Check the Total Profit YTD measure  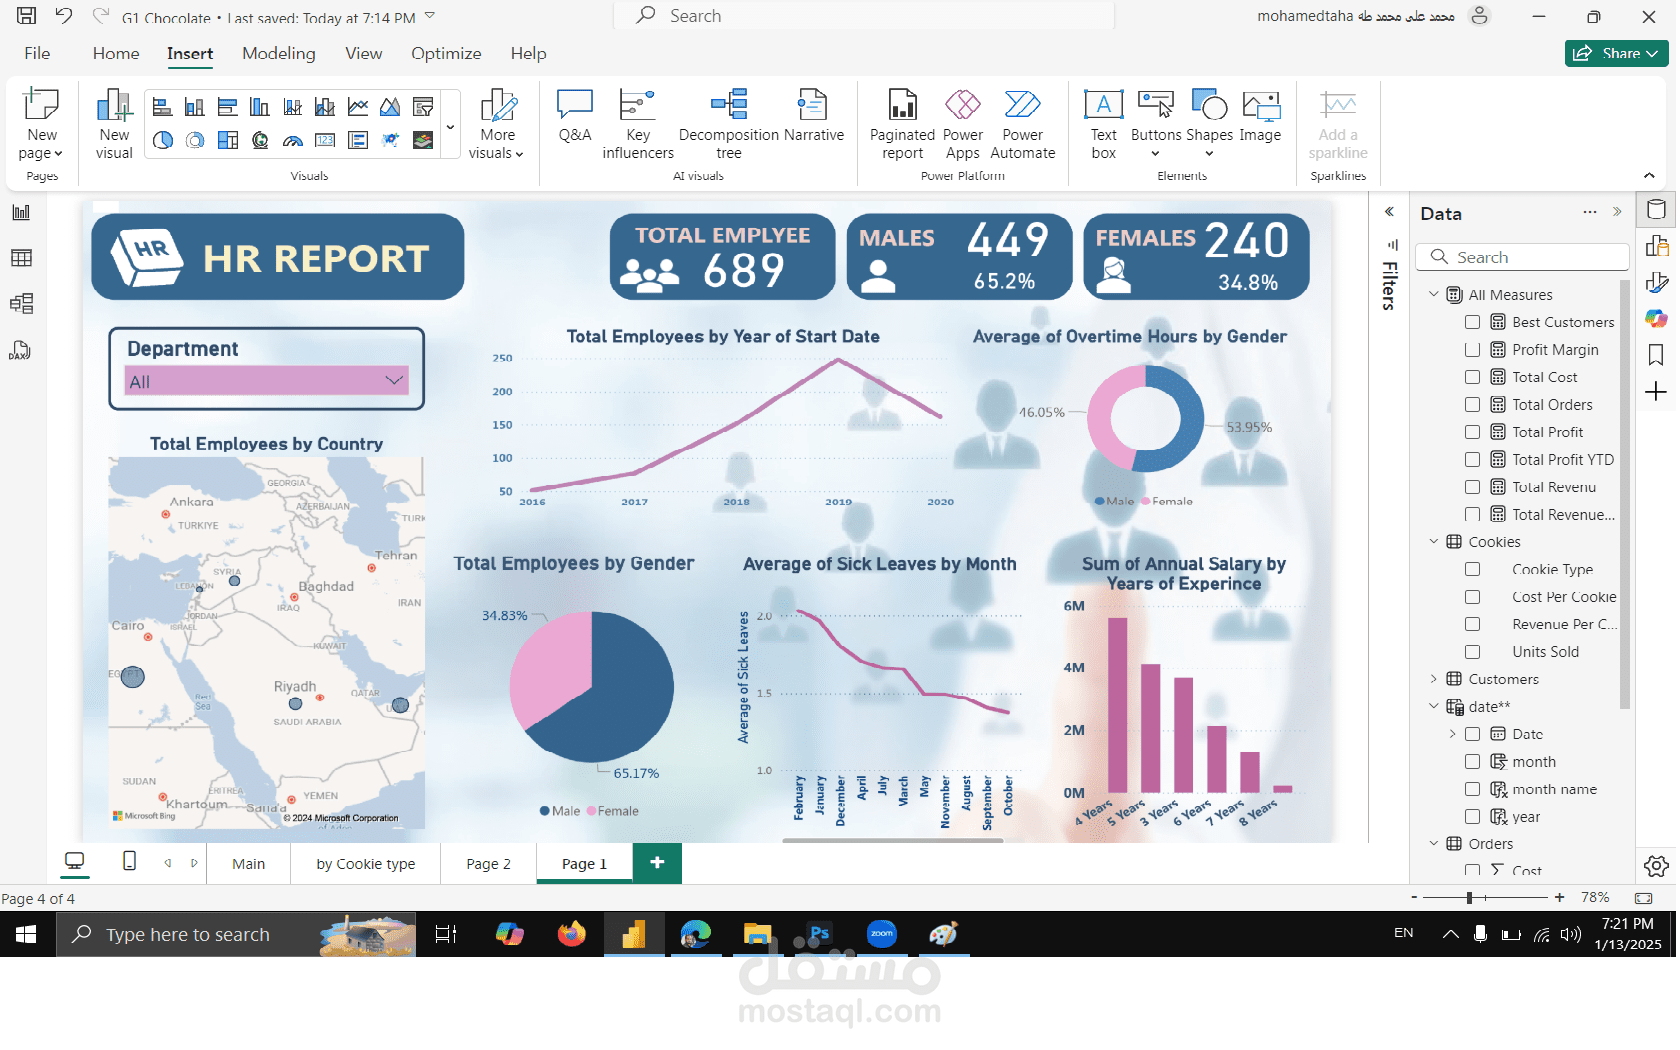(1472, 460)
